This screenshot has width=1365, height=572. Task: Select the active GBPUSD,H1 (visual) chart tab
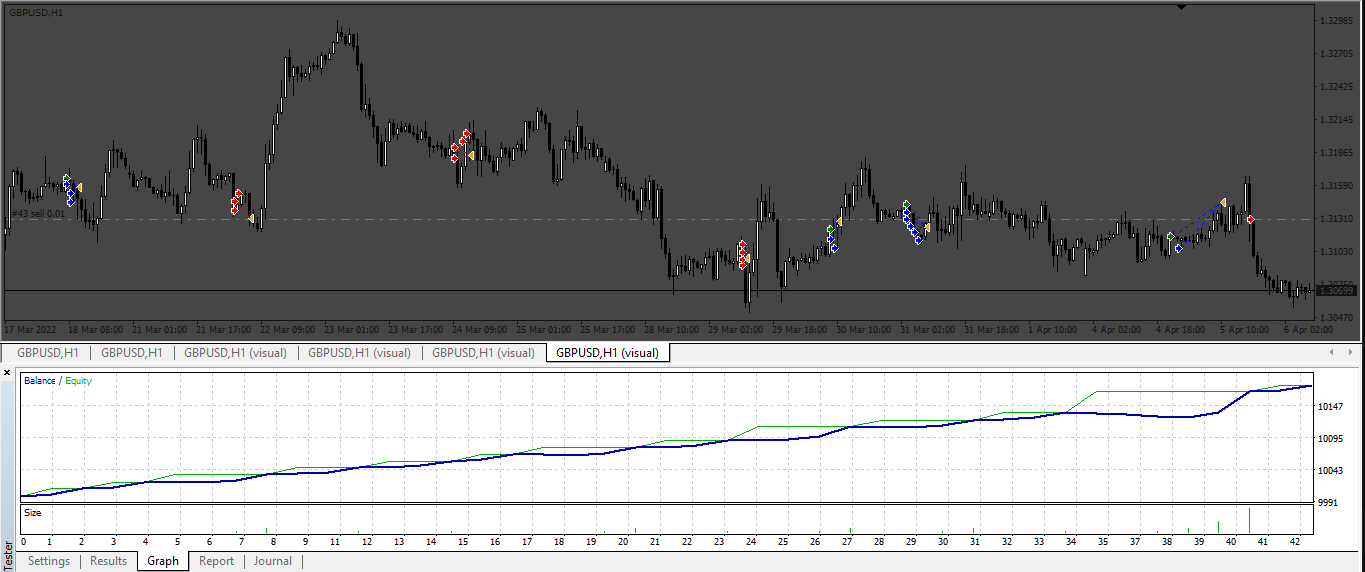click(x=607, y=352)
